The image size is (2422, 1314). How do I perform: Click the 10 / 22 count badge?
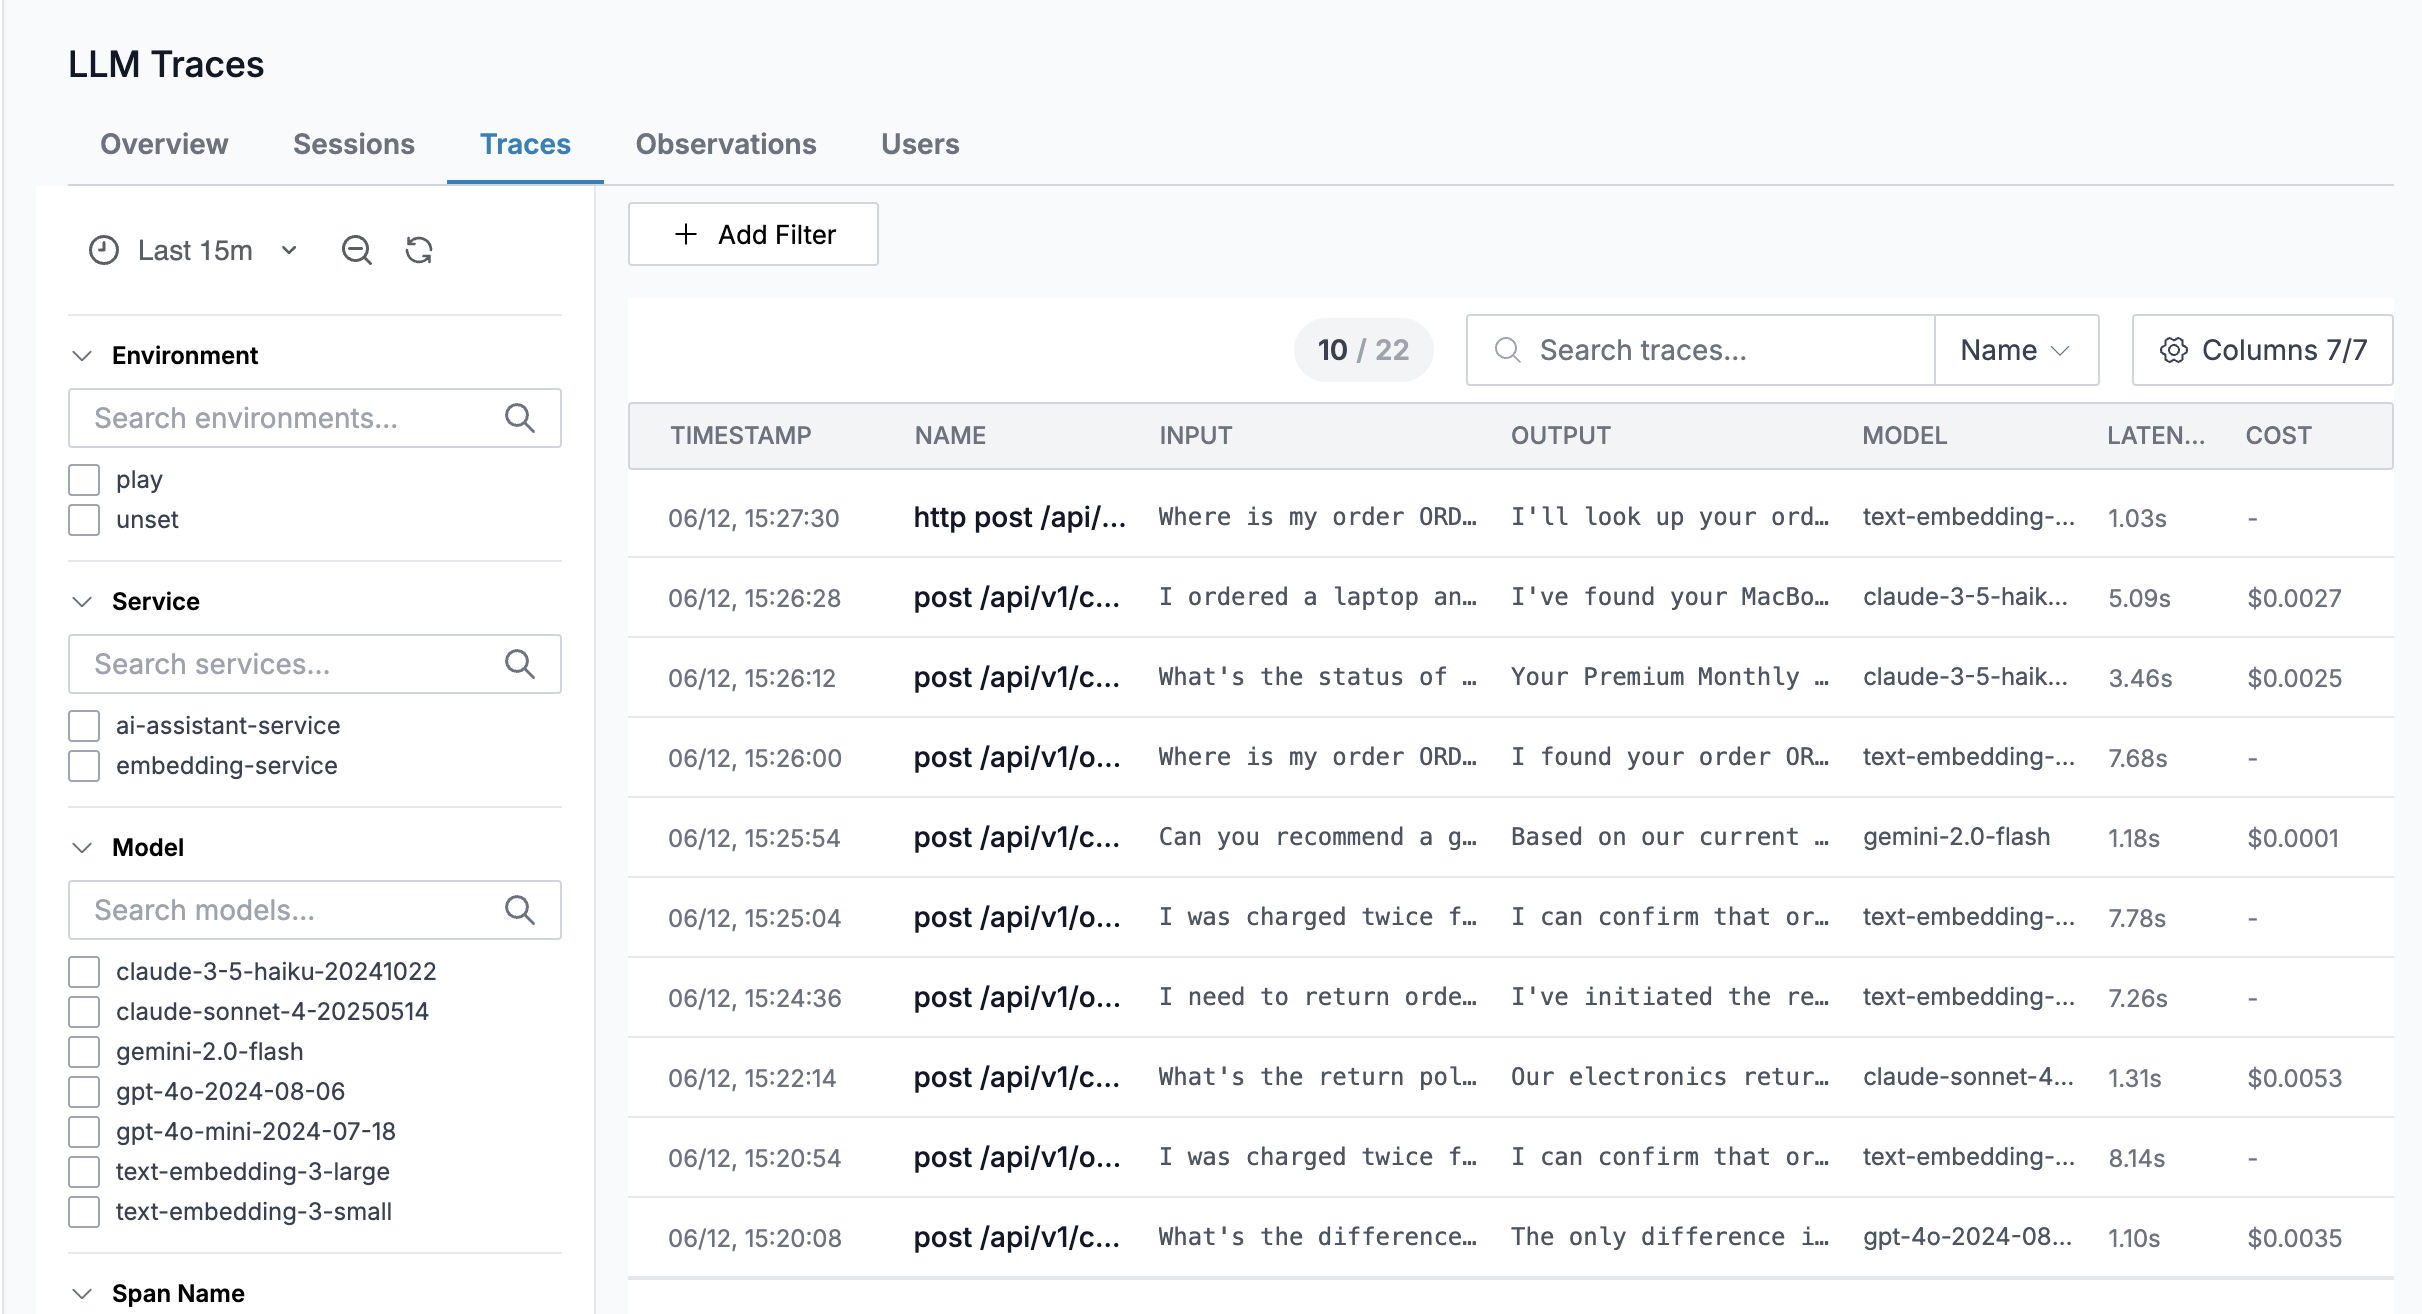[x=1363, y=350]
